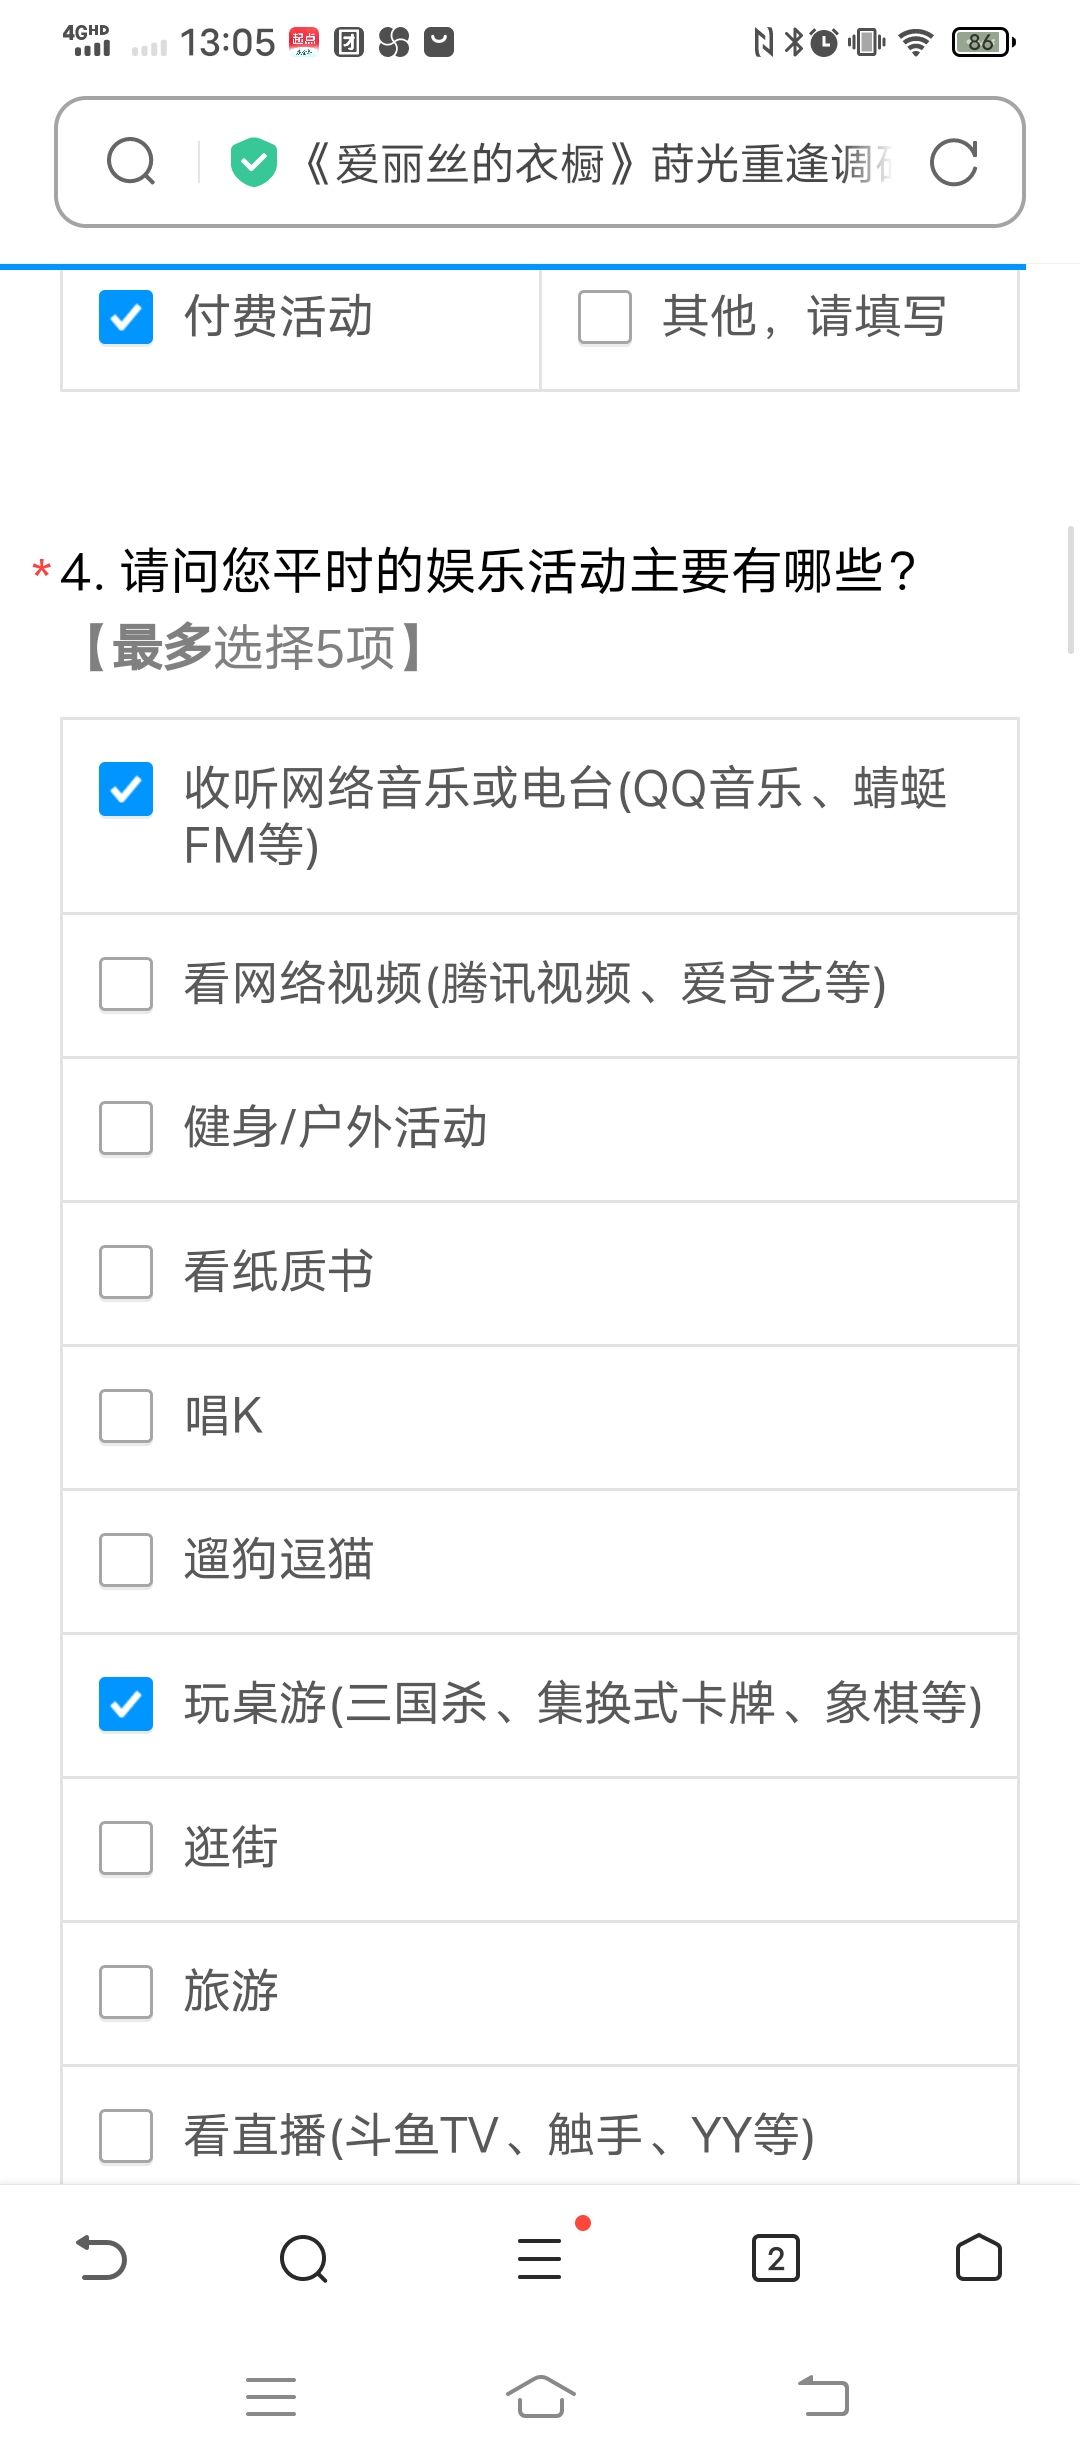Reload the page with refresh icon

[x=953, y=162]
